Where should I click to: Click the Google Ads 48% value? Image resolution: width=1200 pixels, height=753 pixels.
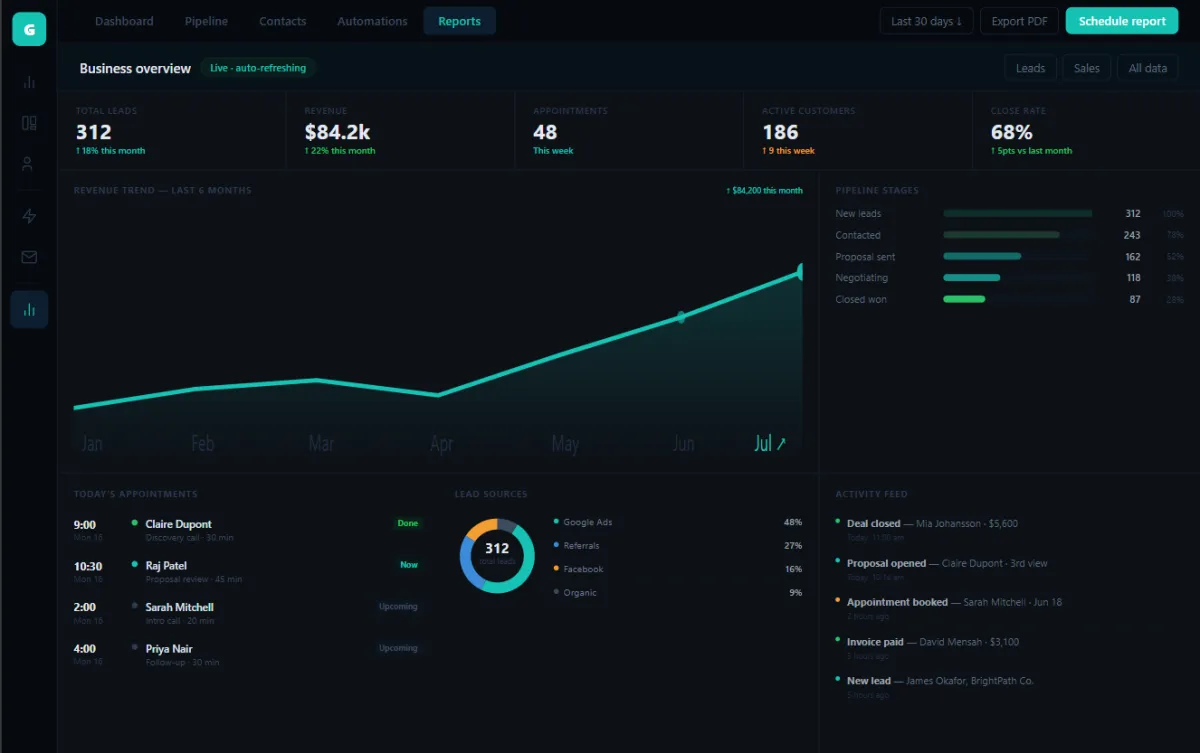point(793,522)
